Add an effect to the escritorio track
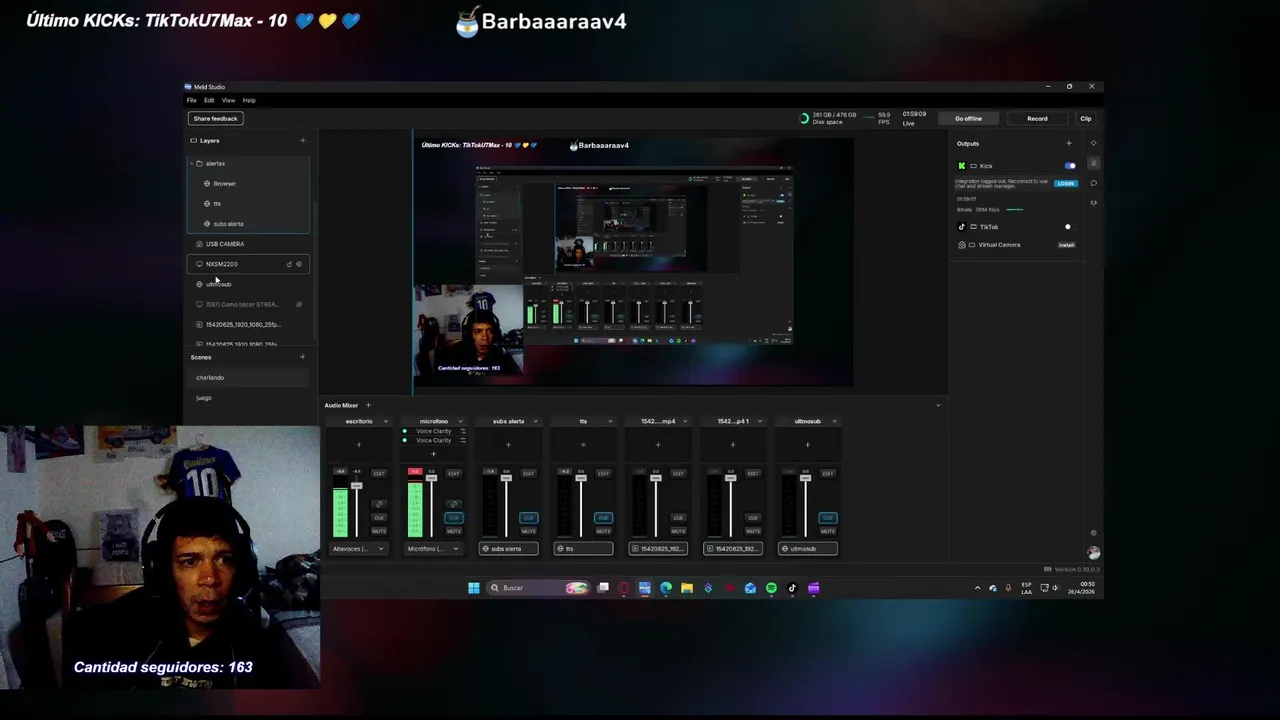This screenshot has height=720, width=1280. [359, 445]
